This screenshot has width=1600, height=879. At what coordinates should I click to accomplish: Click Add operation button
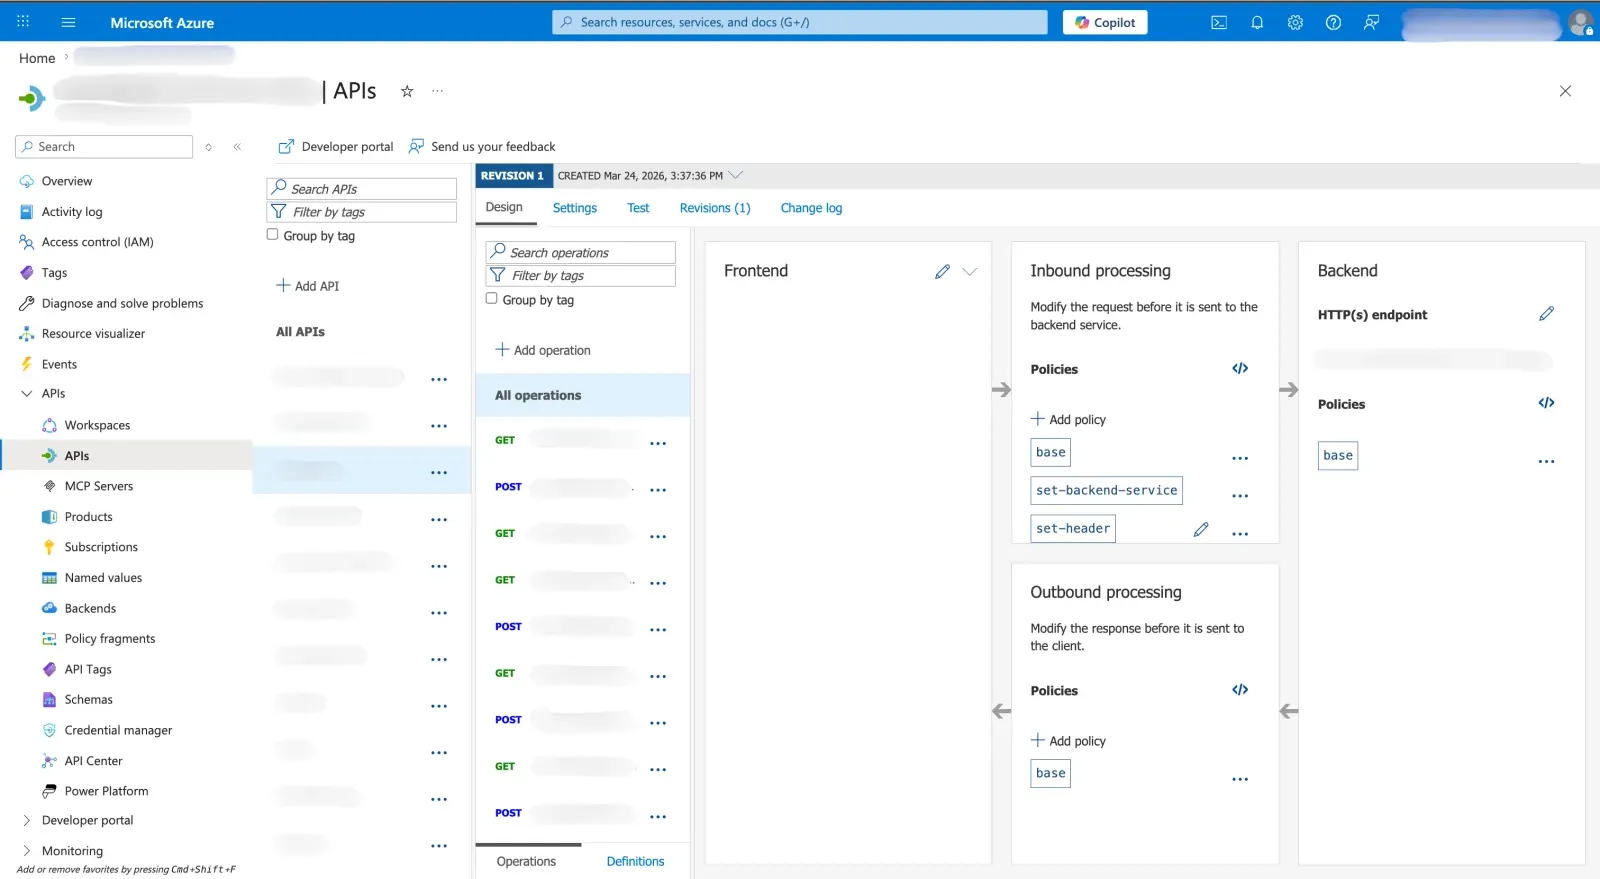click(543, 350)
